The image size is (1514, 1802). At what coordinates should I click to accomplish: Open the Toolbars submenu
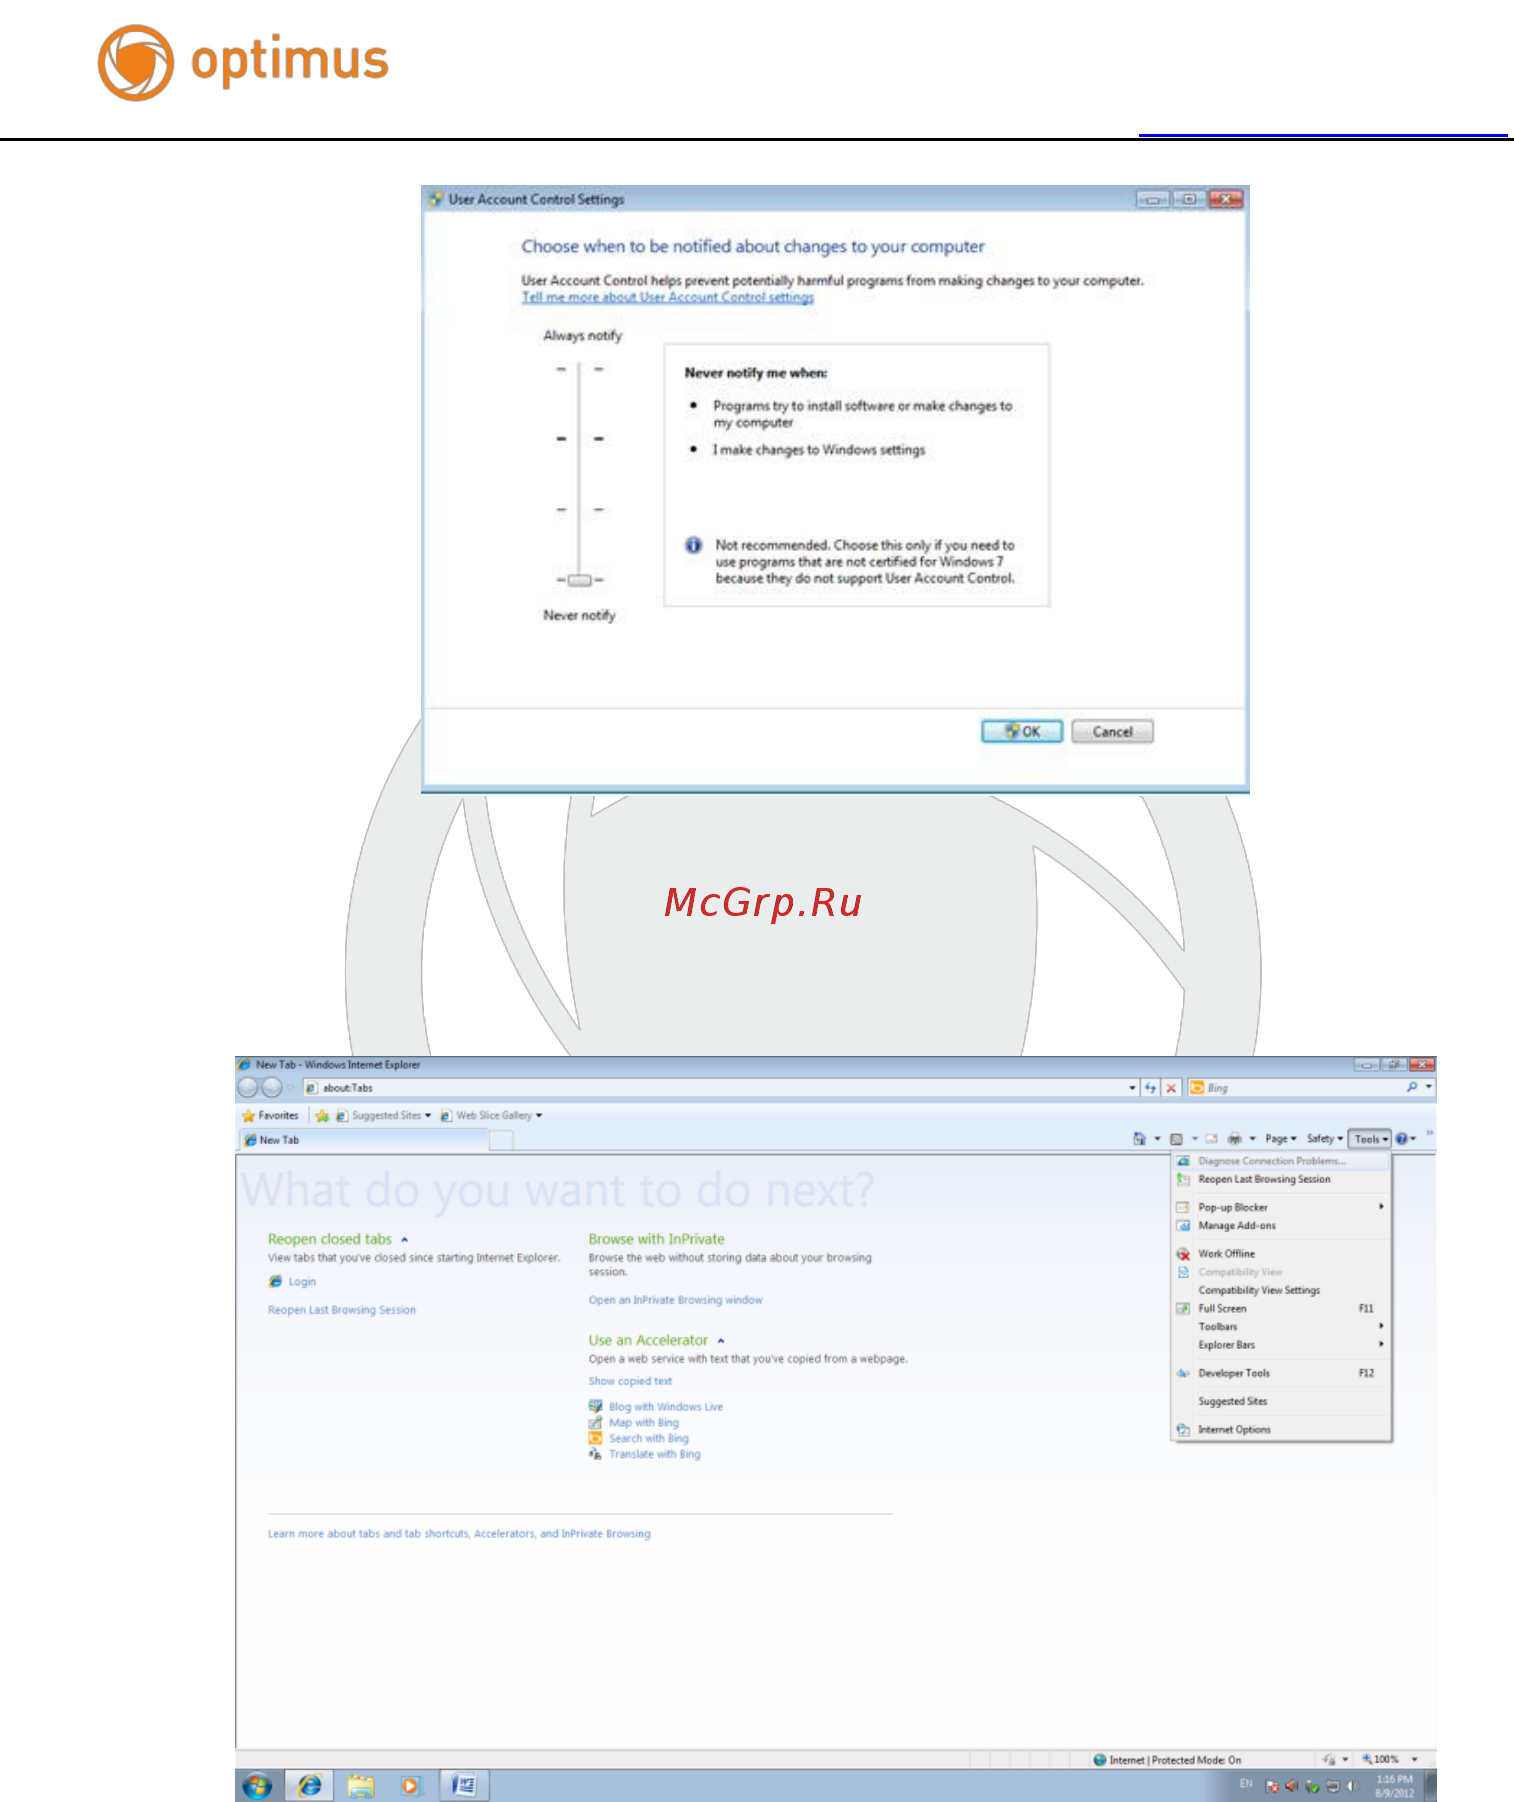[1282, 1327]
